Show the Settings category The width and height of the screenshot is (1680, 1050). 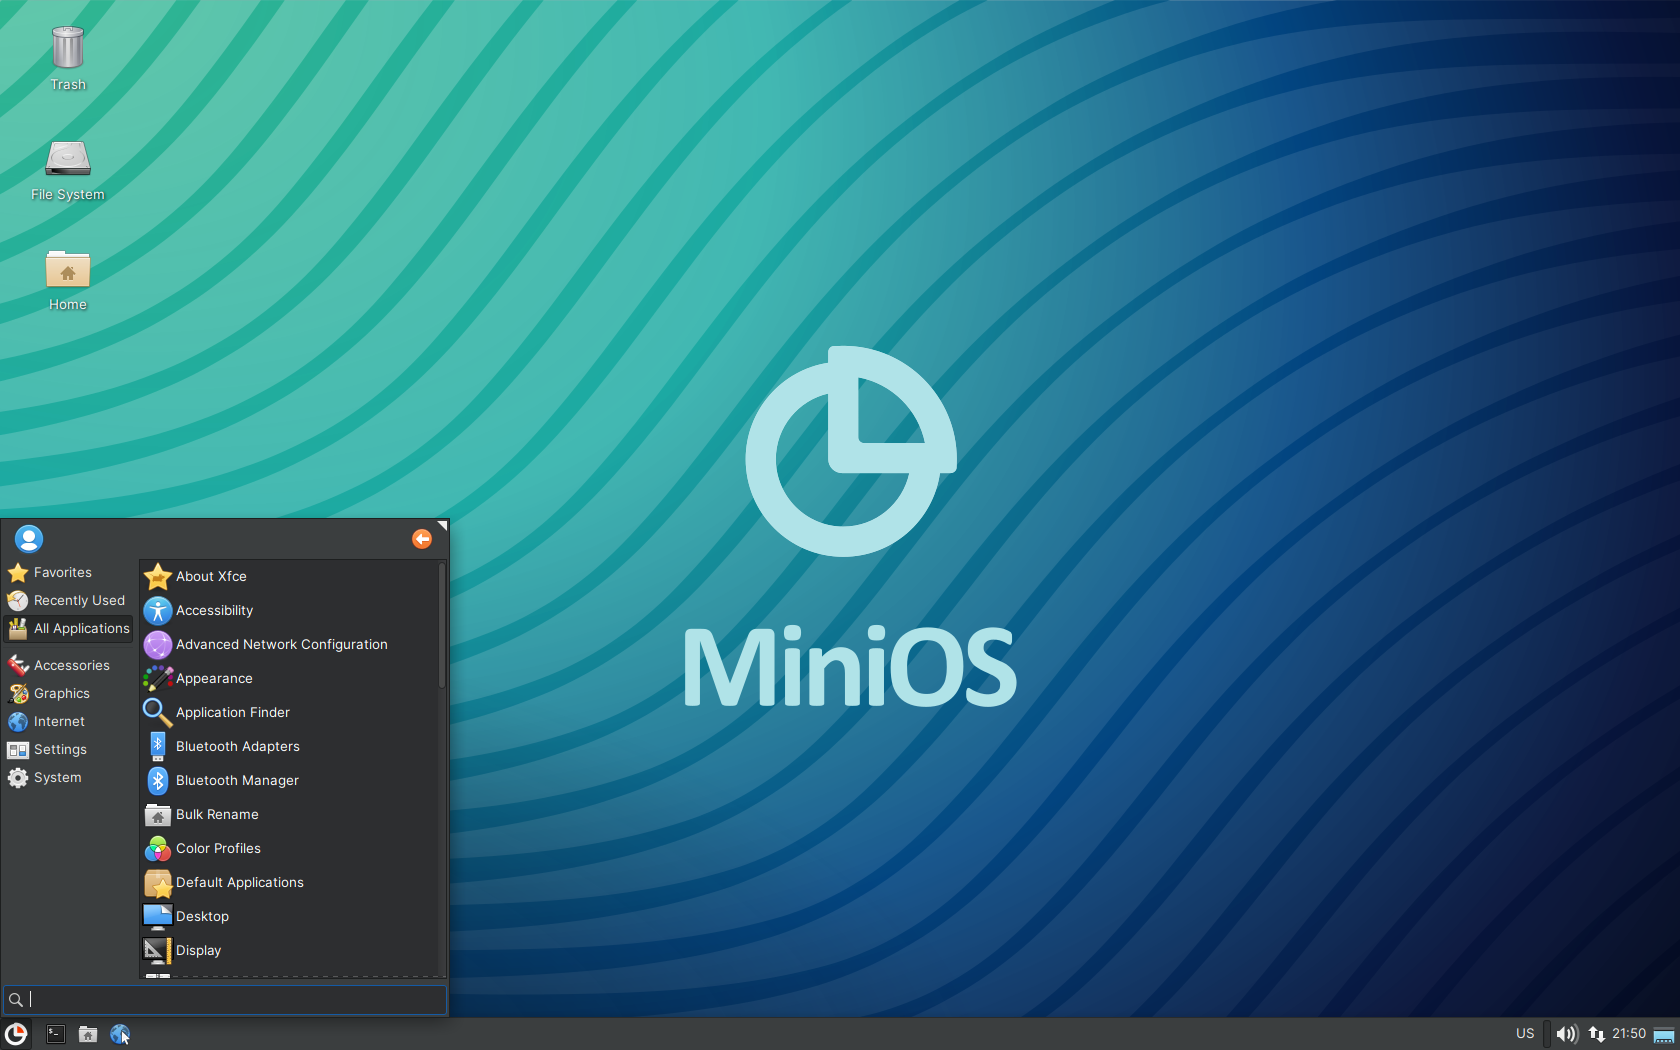pos(68,749)
